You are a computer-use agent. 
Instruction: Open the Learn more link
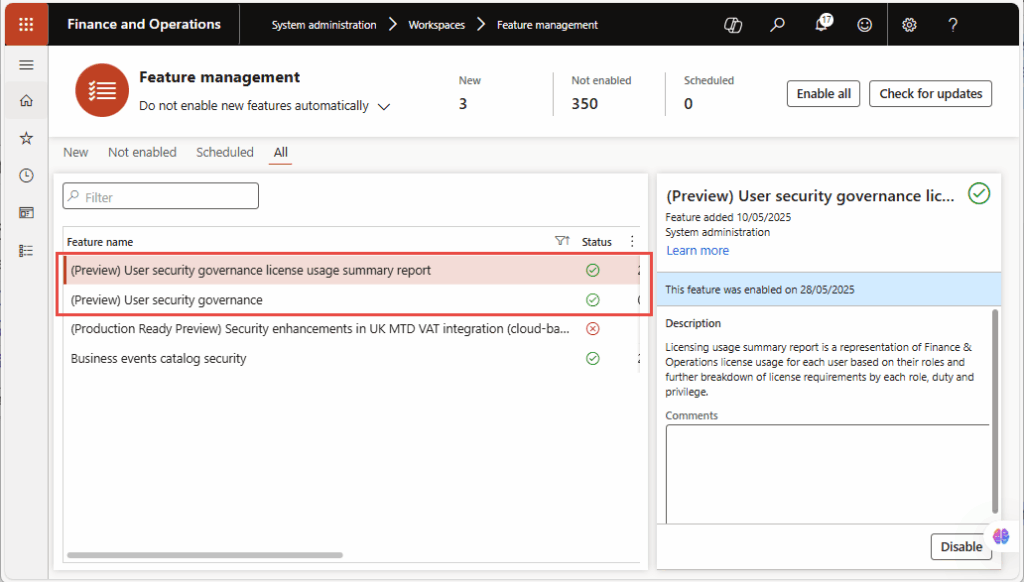click(x=697, y=251)
